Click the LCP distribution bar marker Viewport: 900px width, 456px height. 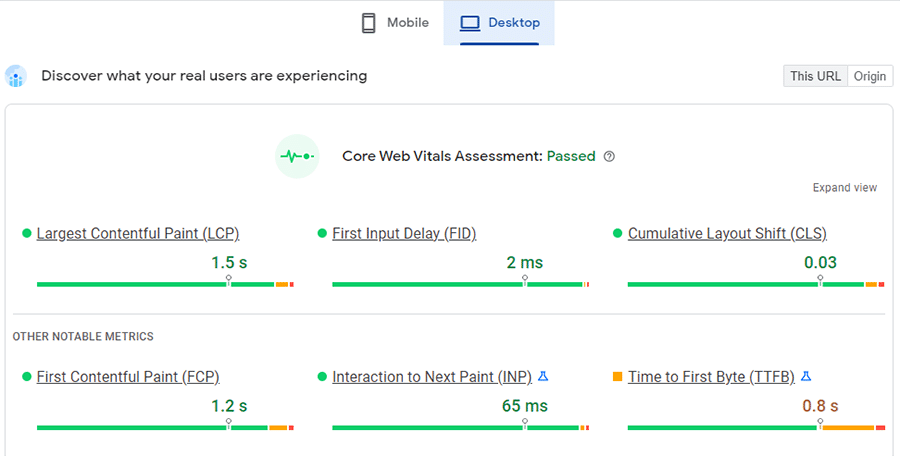click(x=228, y=280)
